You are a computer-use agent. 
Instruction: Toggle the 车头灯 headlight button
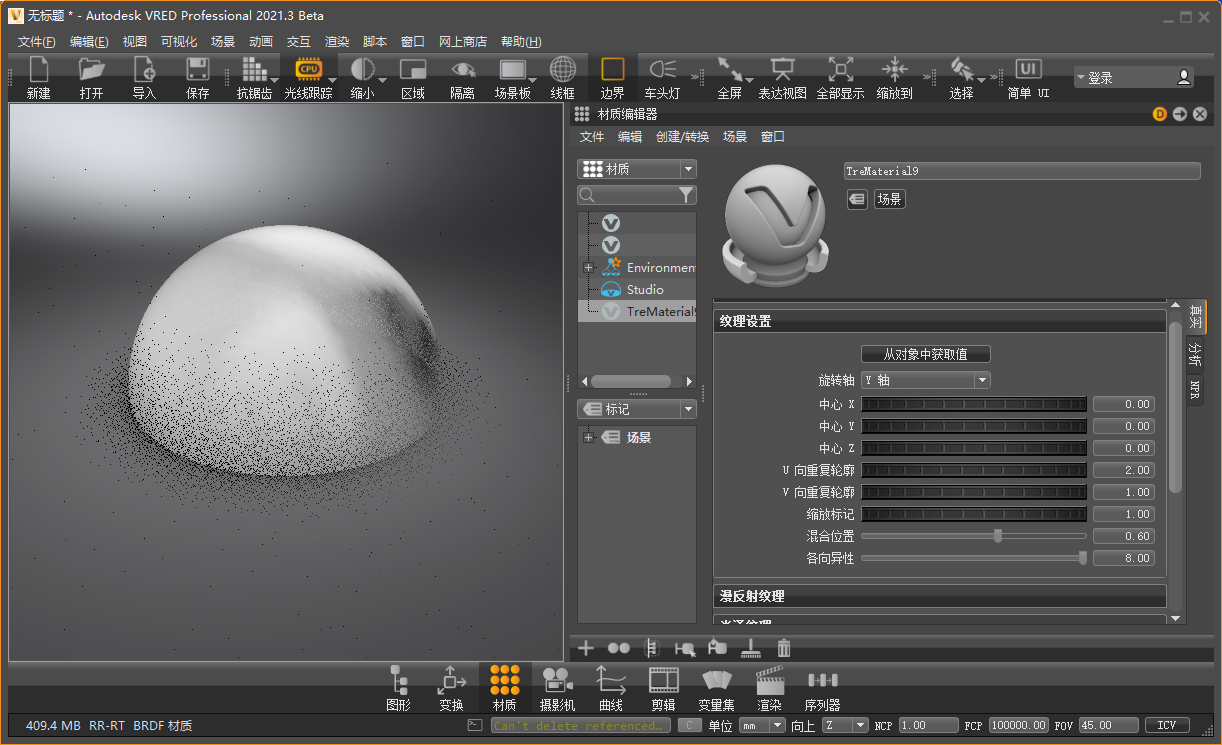click(662, 77)
